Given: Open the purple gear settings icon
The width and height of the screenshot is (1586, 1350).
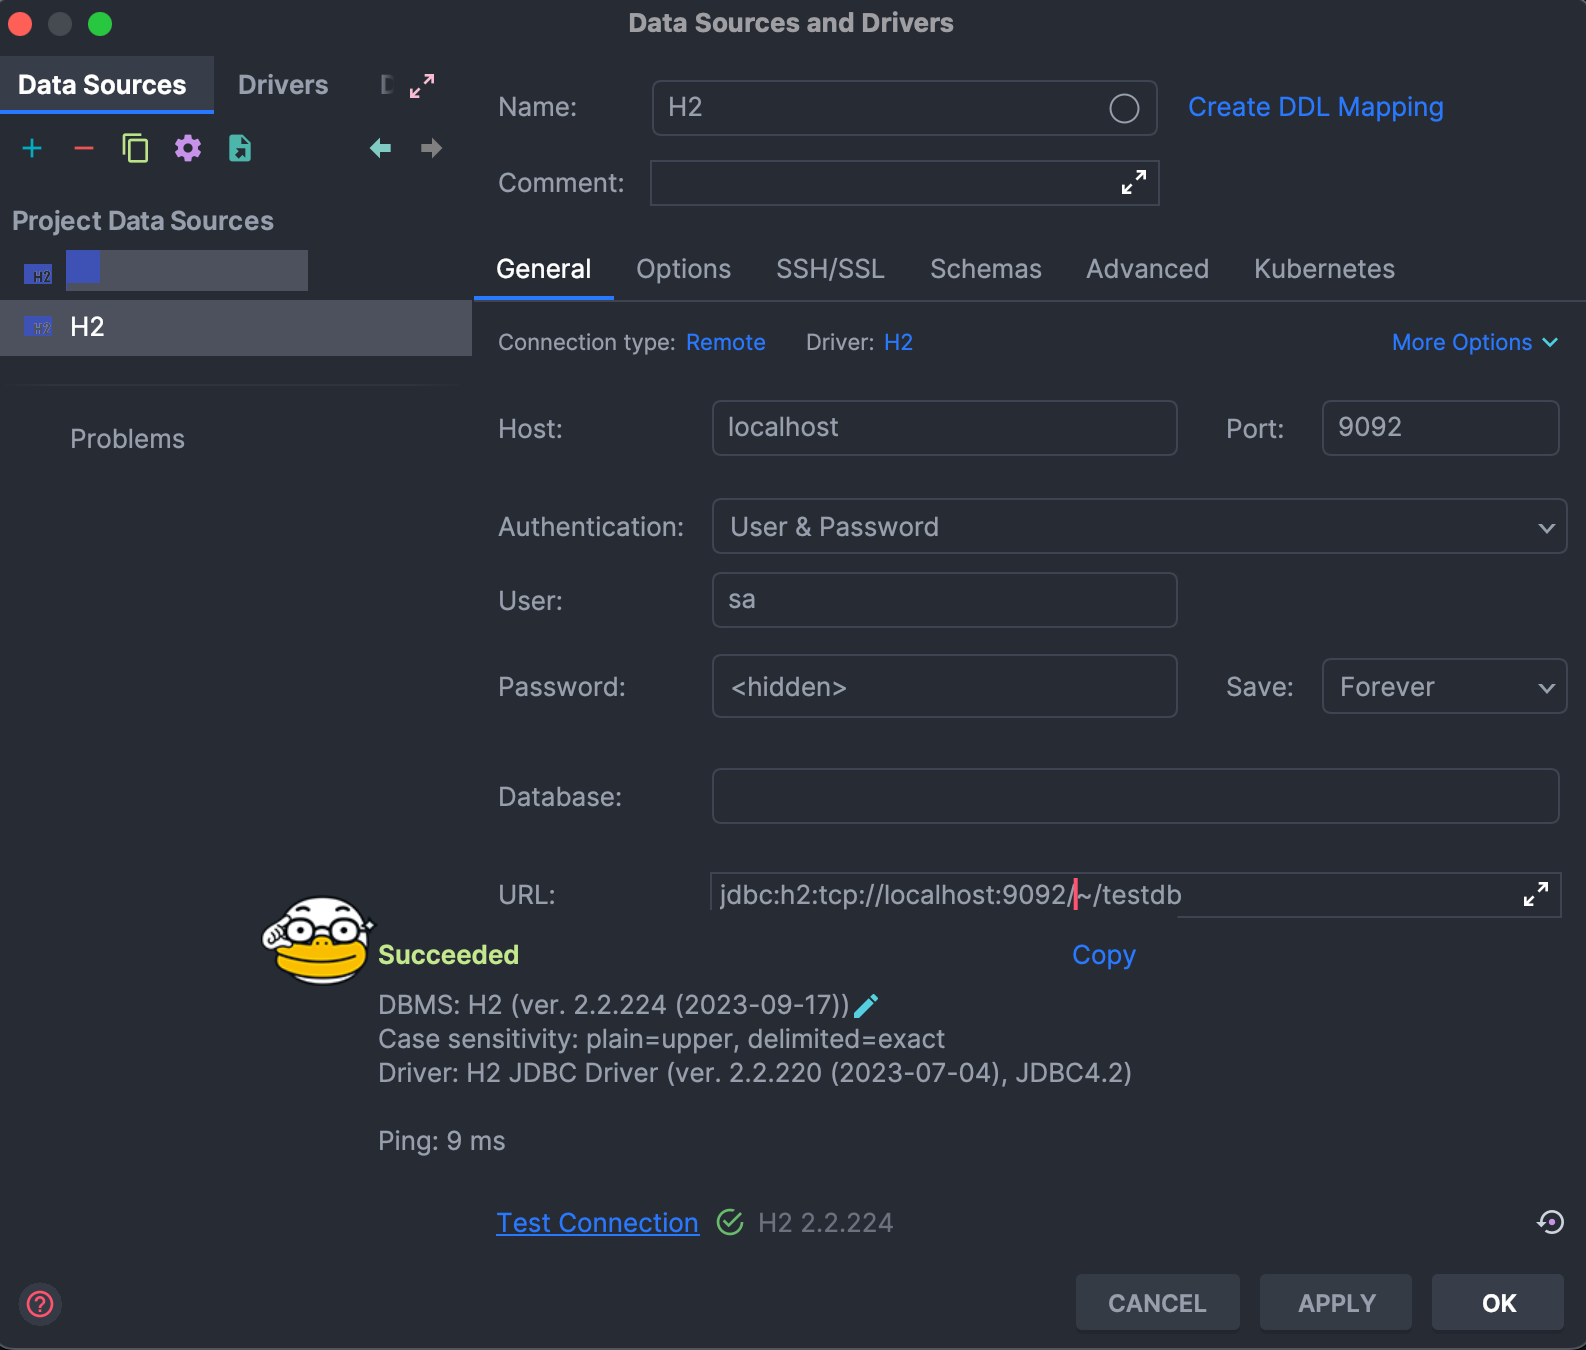Looking at the screenshot, I should point(188,149).
